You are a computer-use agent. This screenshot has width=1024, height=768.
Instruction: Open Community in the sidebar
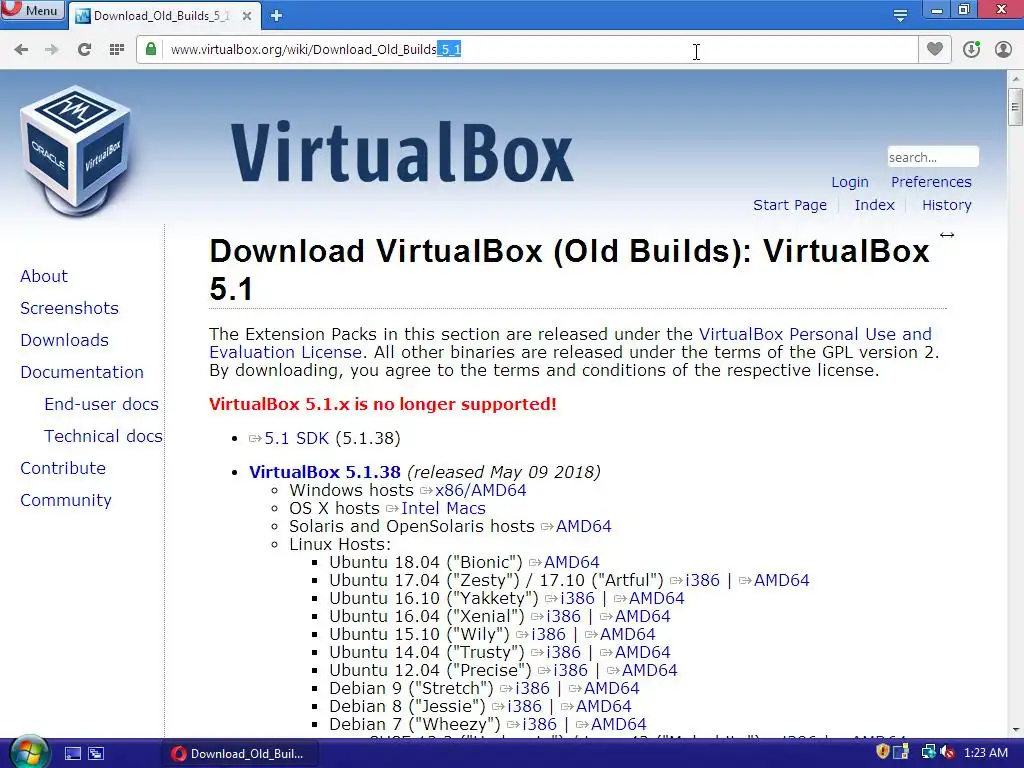pyautogui.click(x=66, y=500)
